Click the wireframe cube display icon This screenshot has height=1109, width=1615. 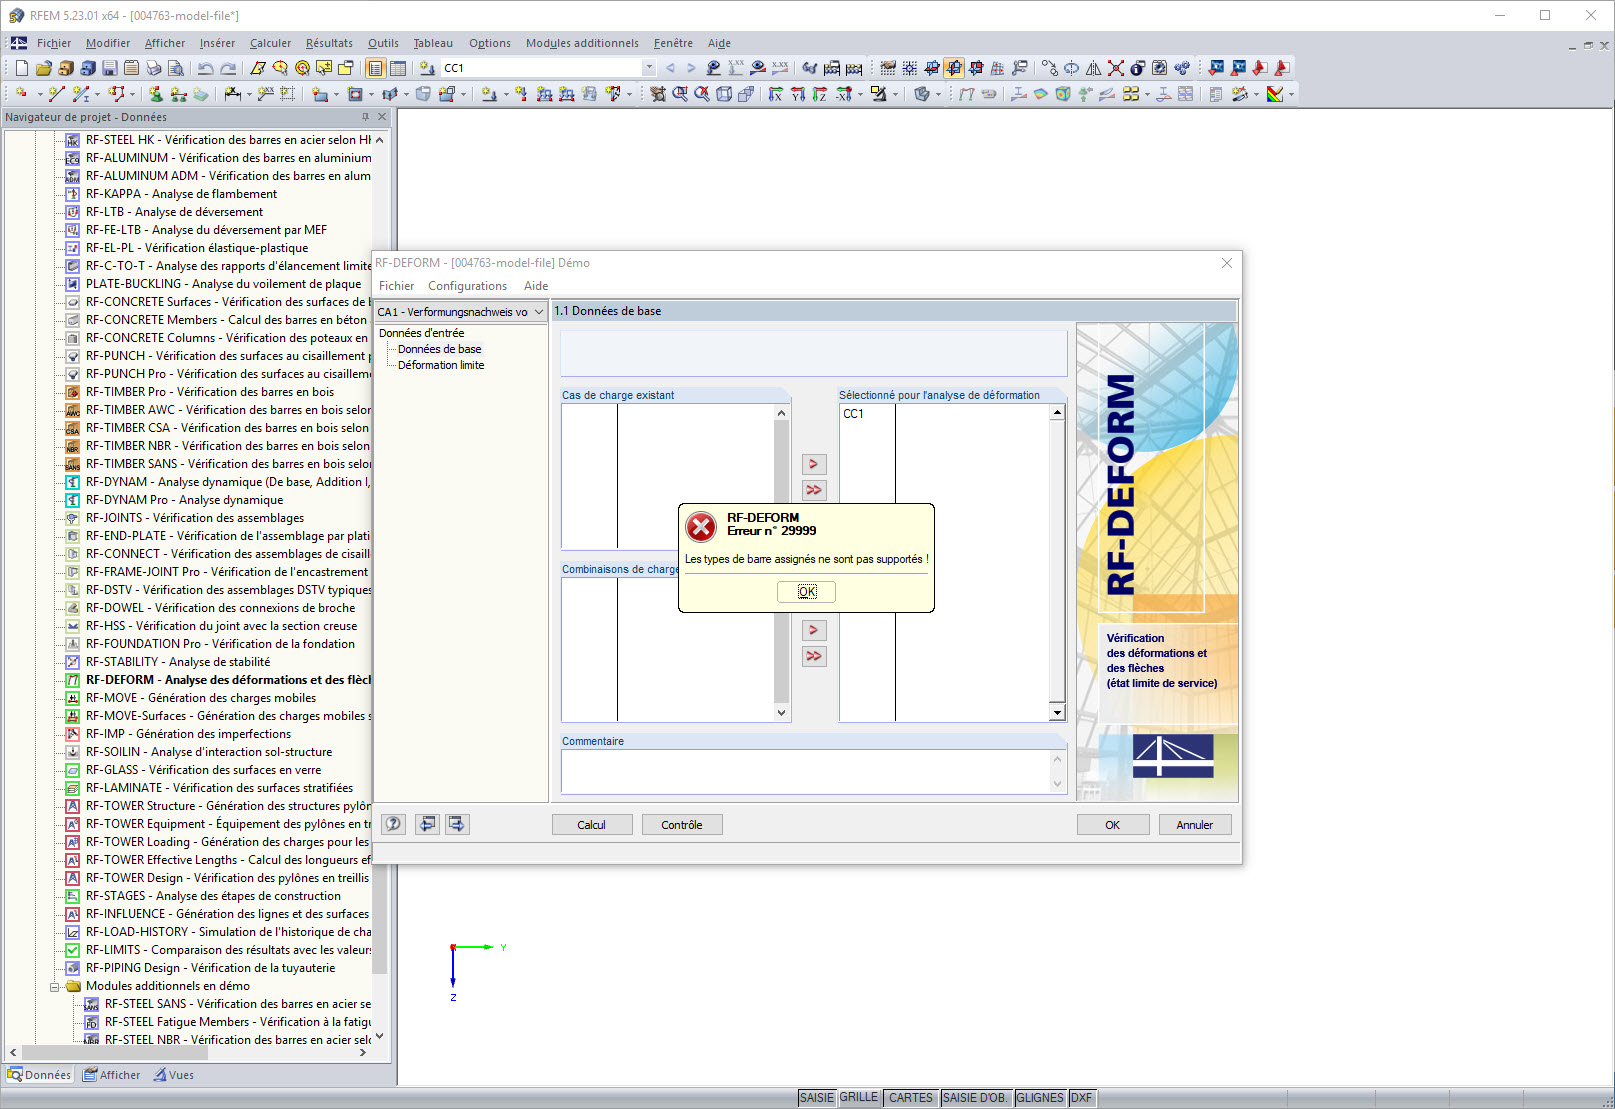tap(724, 94)
